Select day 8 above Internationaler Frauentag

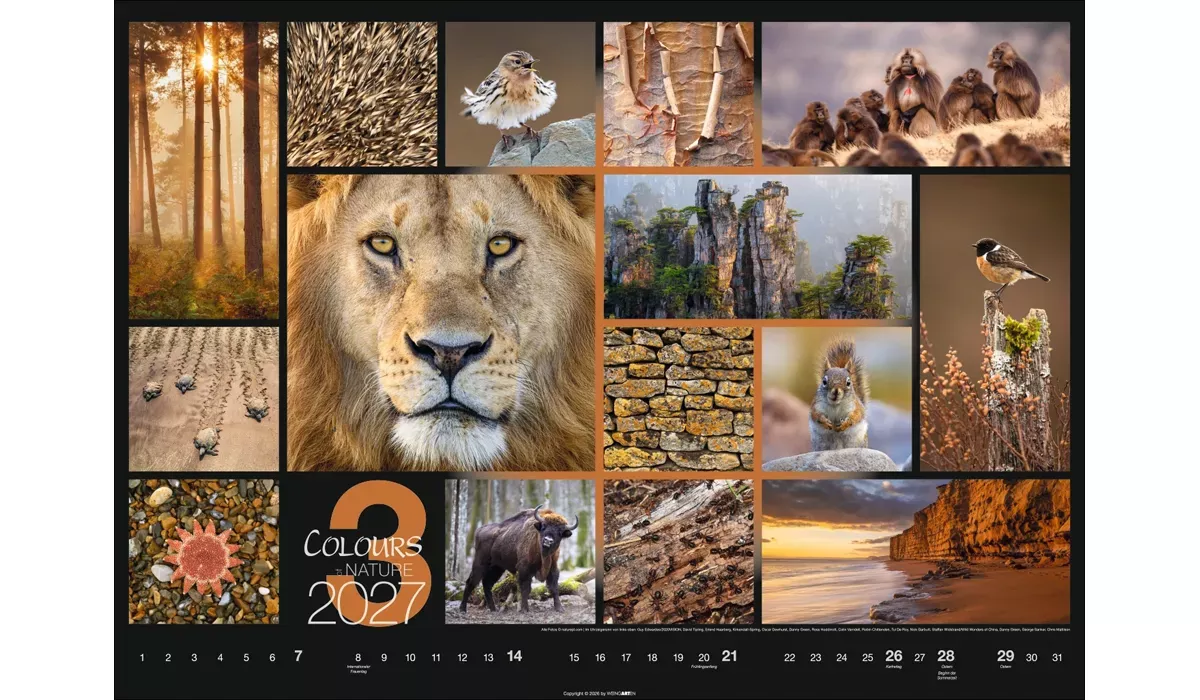point(358,657)
